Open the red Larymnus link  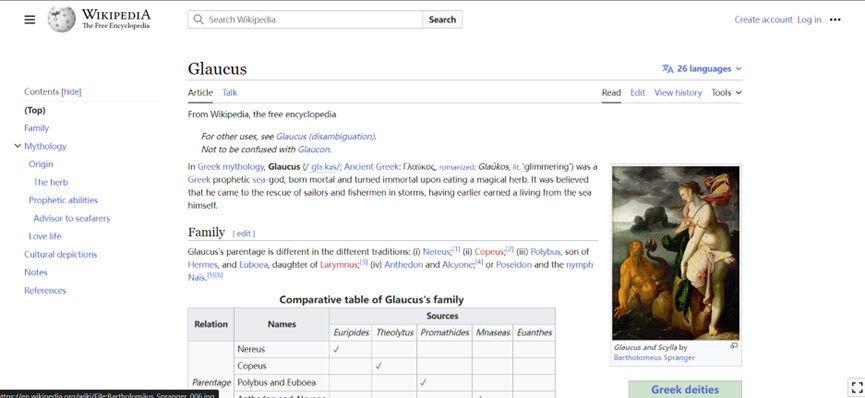pos(339,265)
